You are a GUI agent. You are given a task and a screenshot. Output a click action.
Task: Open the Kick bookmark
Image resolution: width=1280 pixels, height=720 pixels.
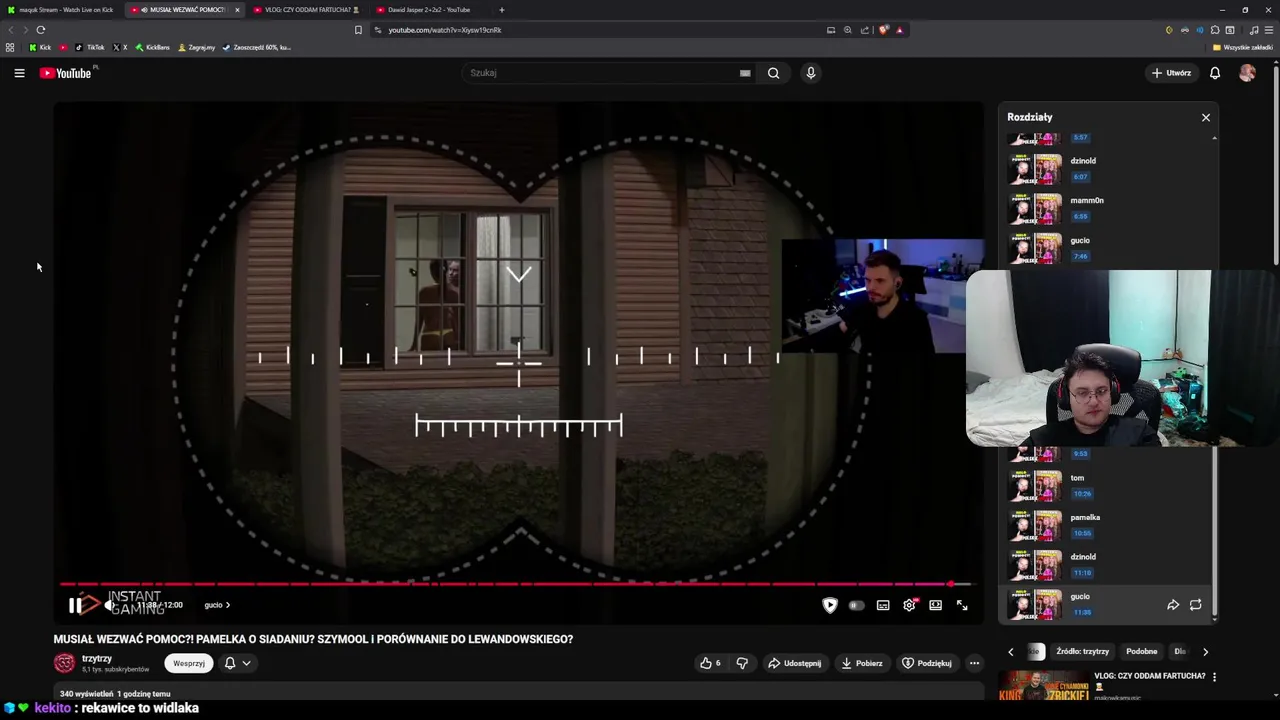coord(40,47)
